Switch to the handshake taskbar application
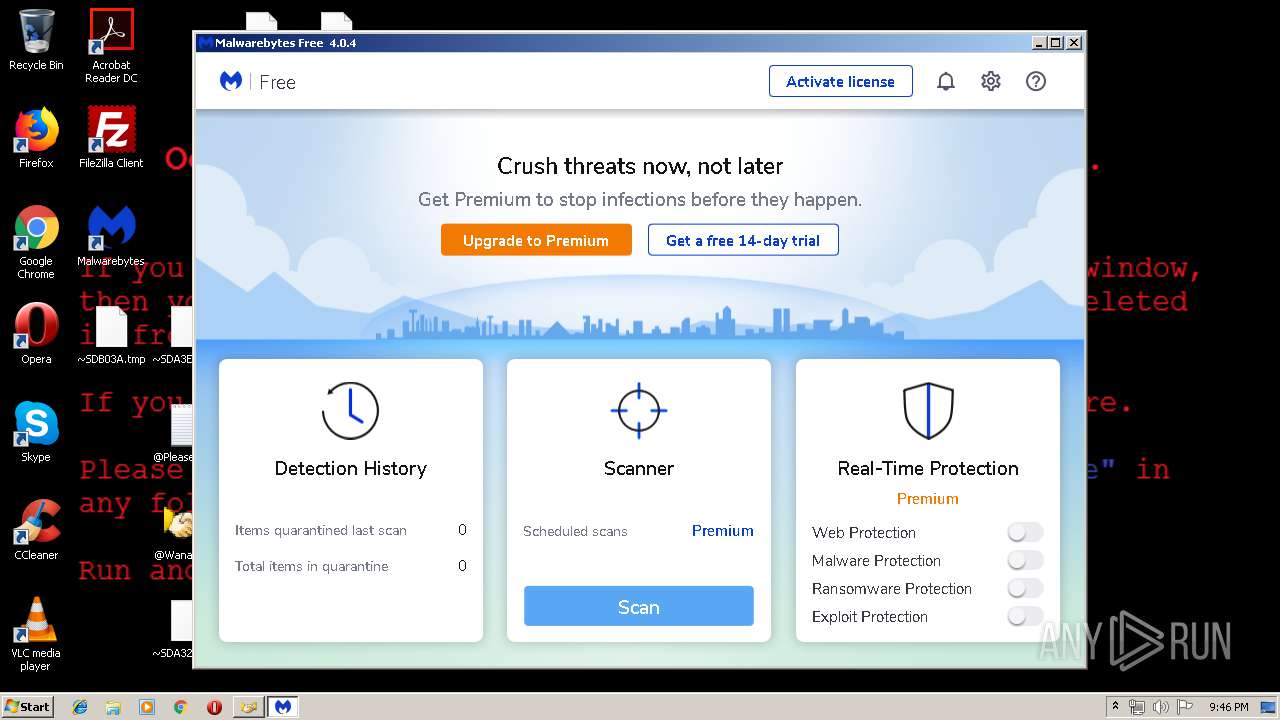1280x720 pixels. point(248,707)
